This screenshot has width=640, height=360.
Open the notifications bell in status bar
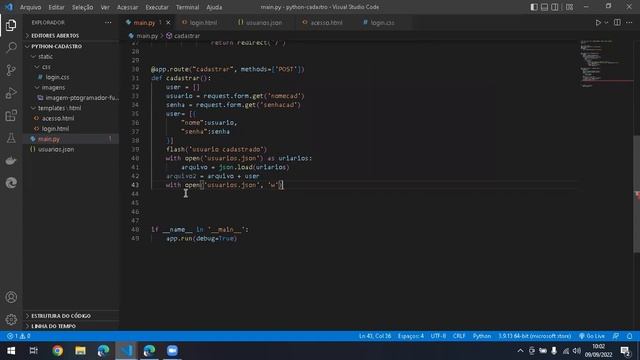[x=630, y=336]
